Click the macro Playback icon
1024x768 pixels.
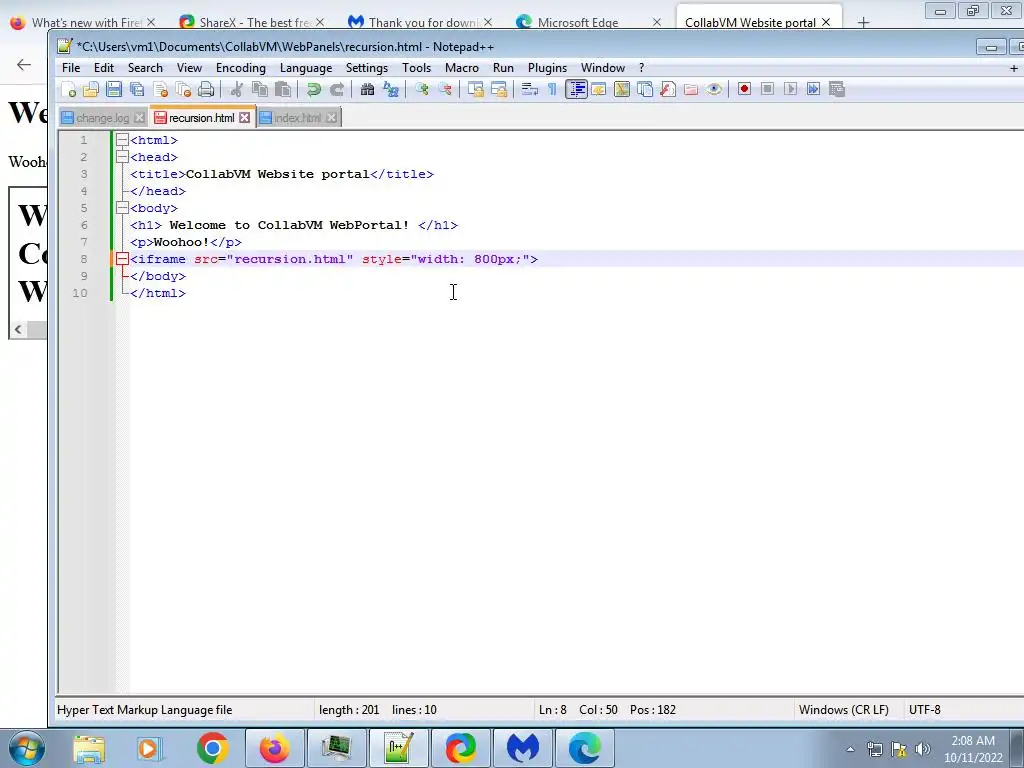coord(790,89)
